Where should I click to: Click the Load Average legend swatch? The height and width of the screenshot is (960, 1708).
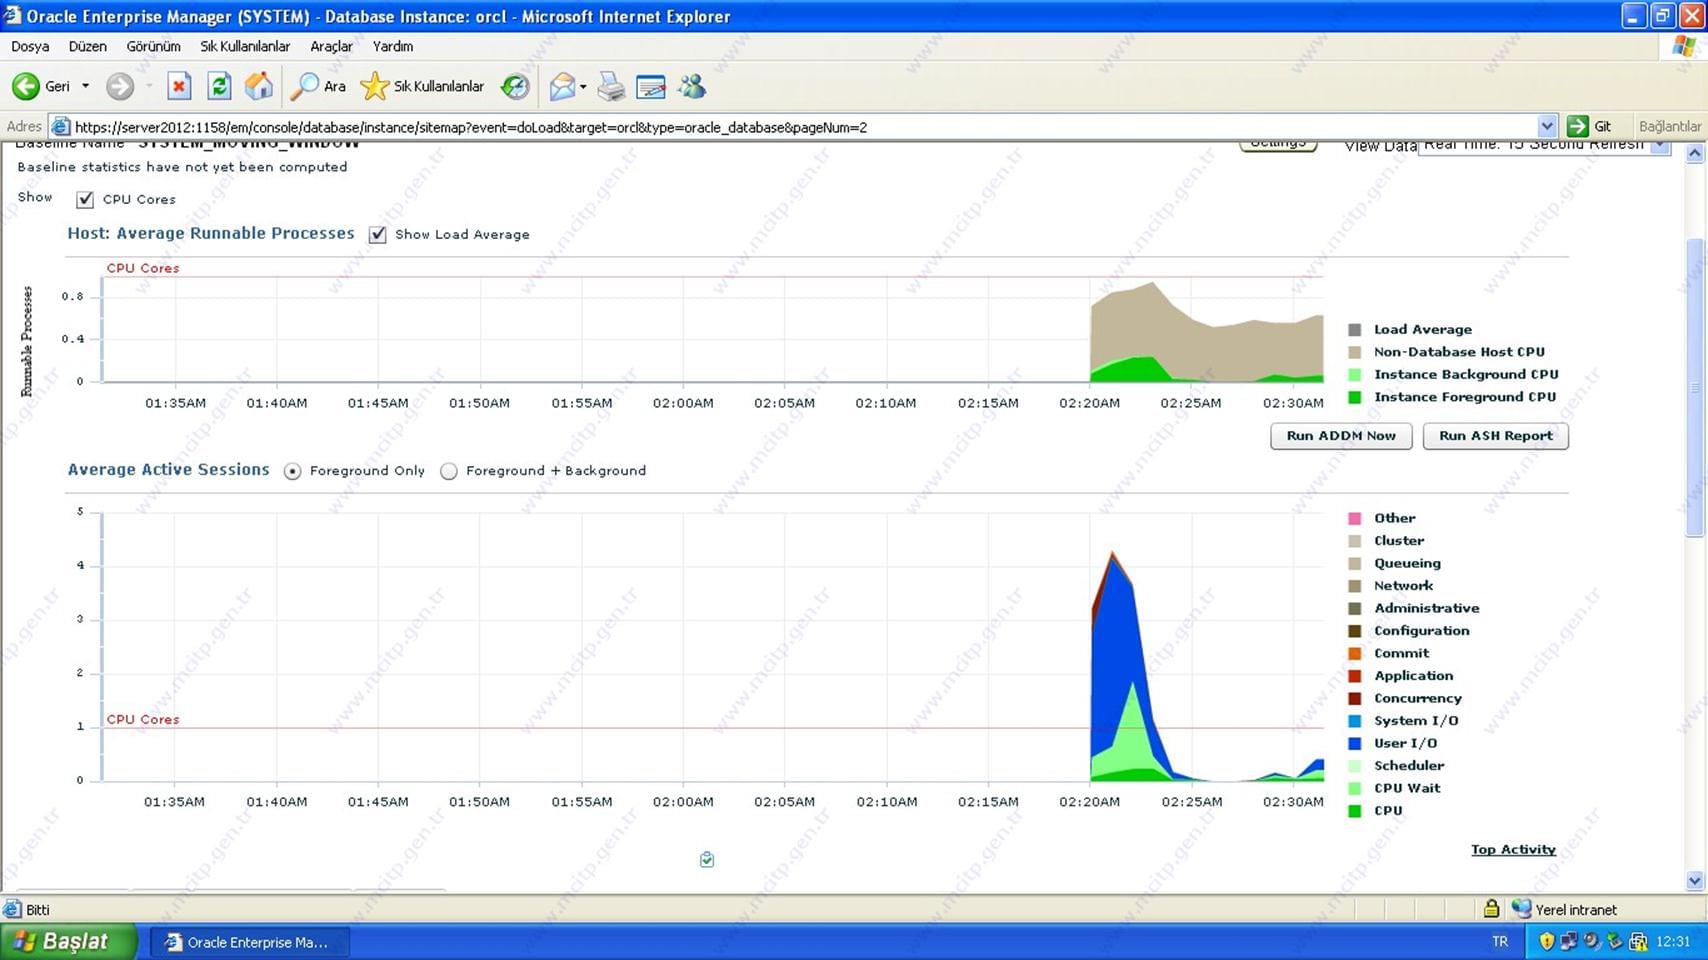tap(1354, 329)
